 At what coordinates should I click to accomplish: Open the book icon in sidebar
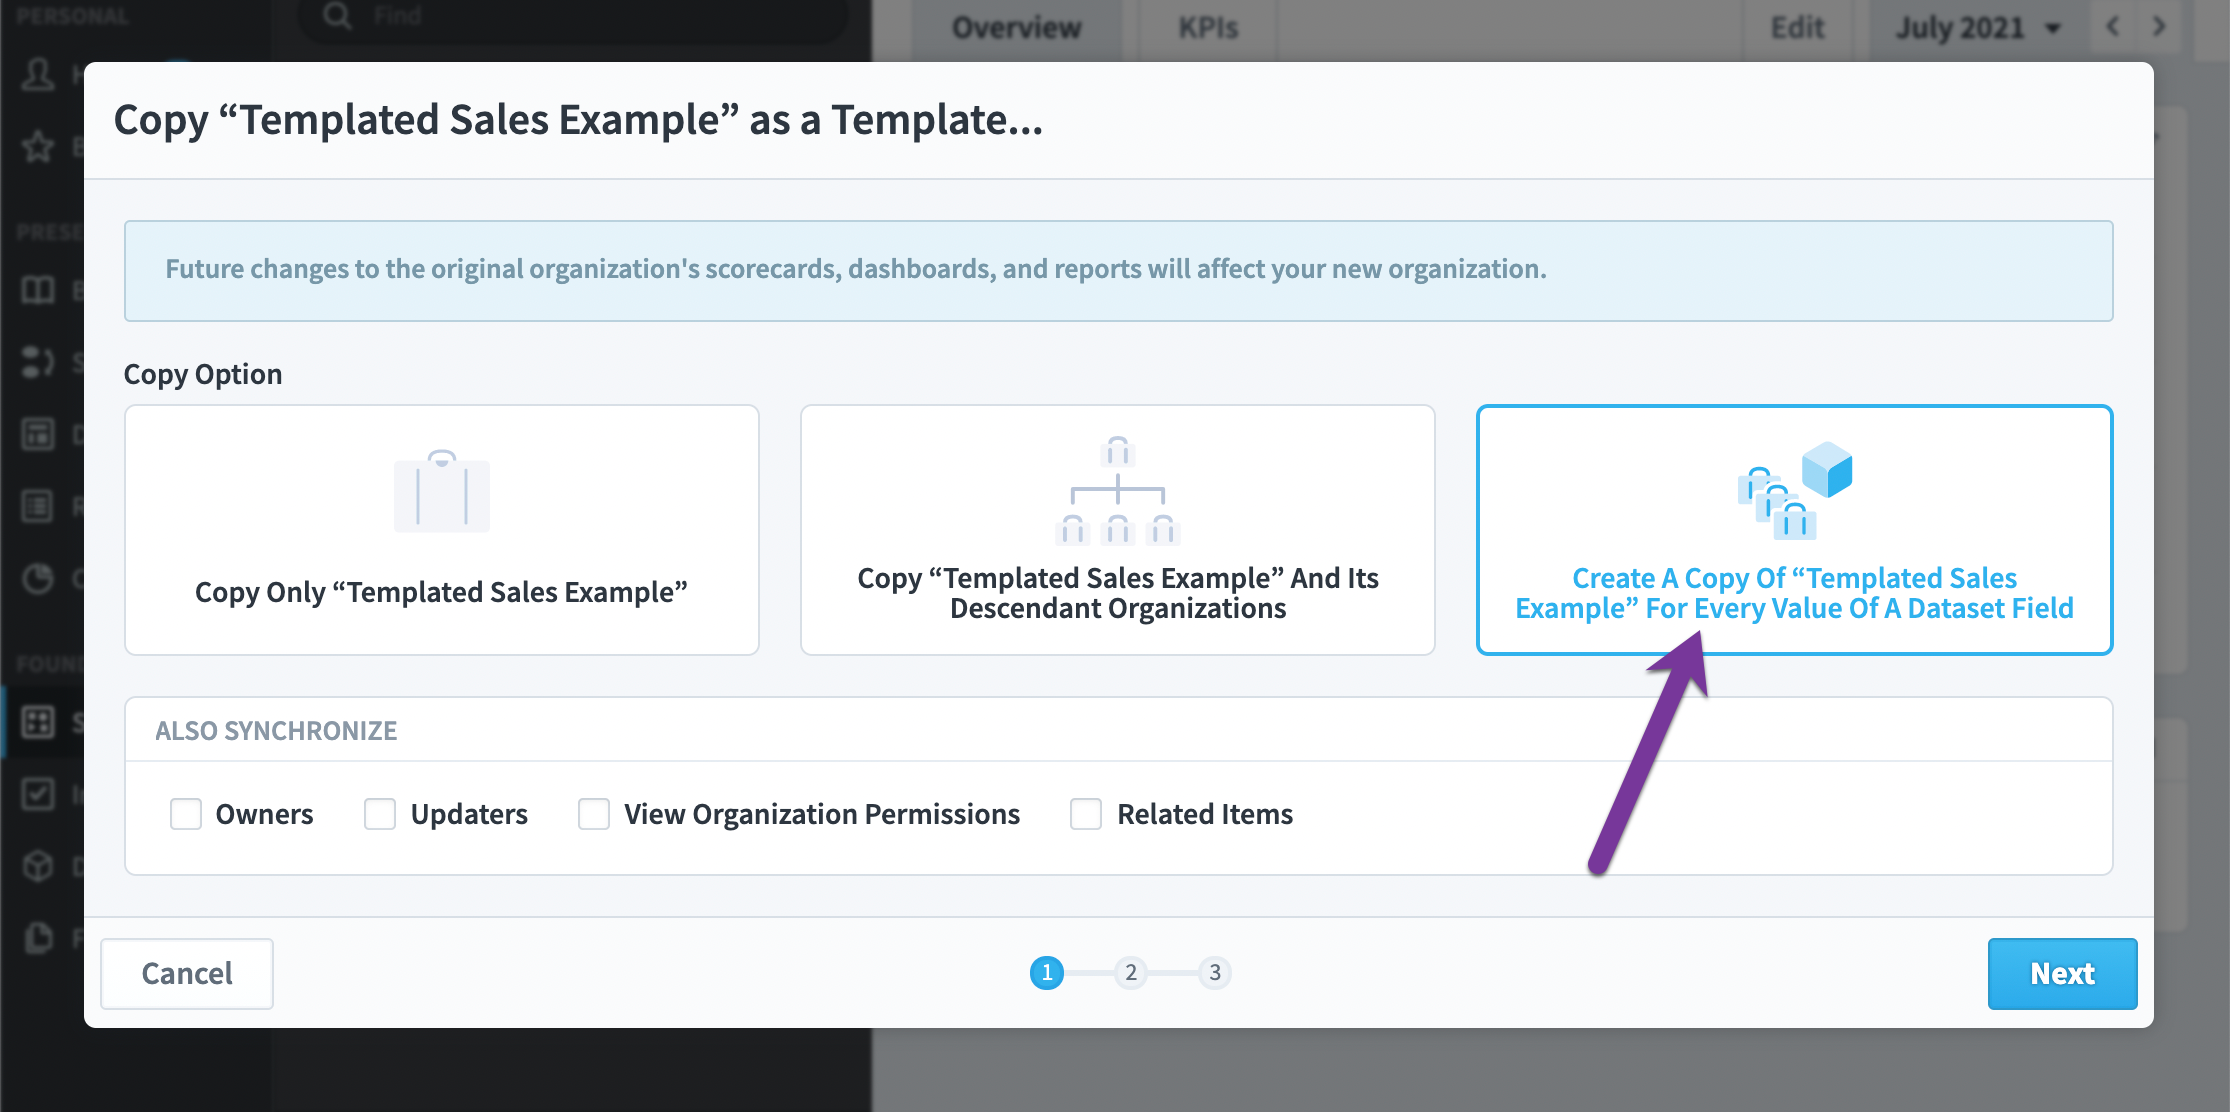pyautogui.click(x=38, y=291)
